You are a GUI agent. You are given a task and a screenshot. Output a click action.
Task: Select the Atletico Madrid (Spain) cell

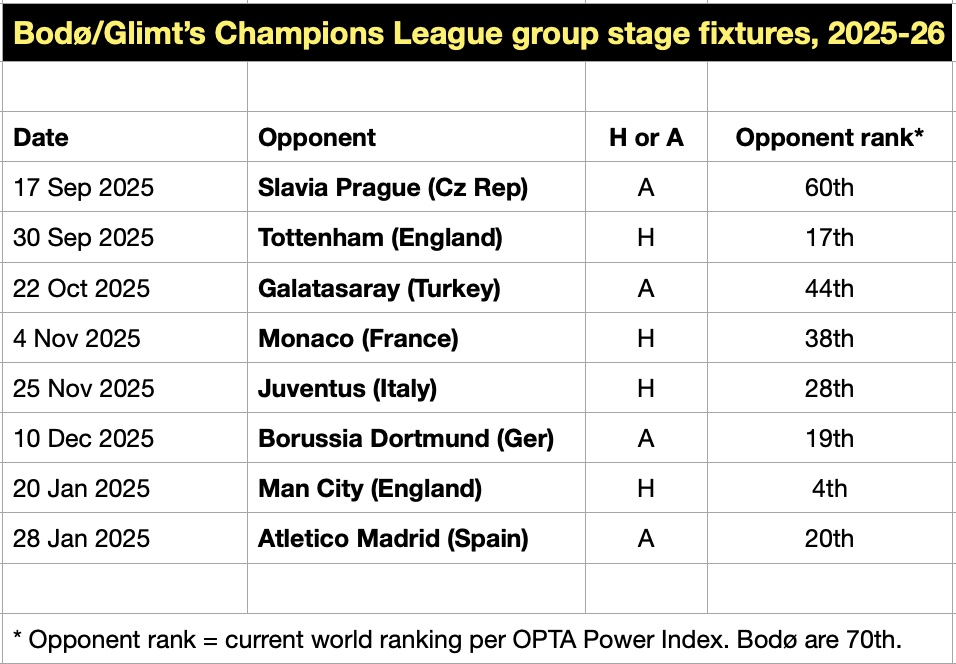393,538
